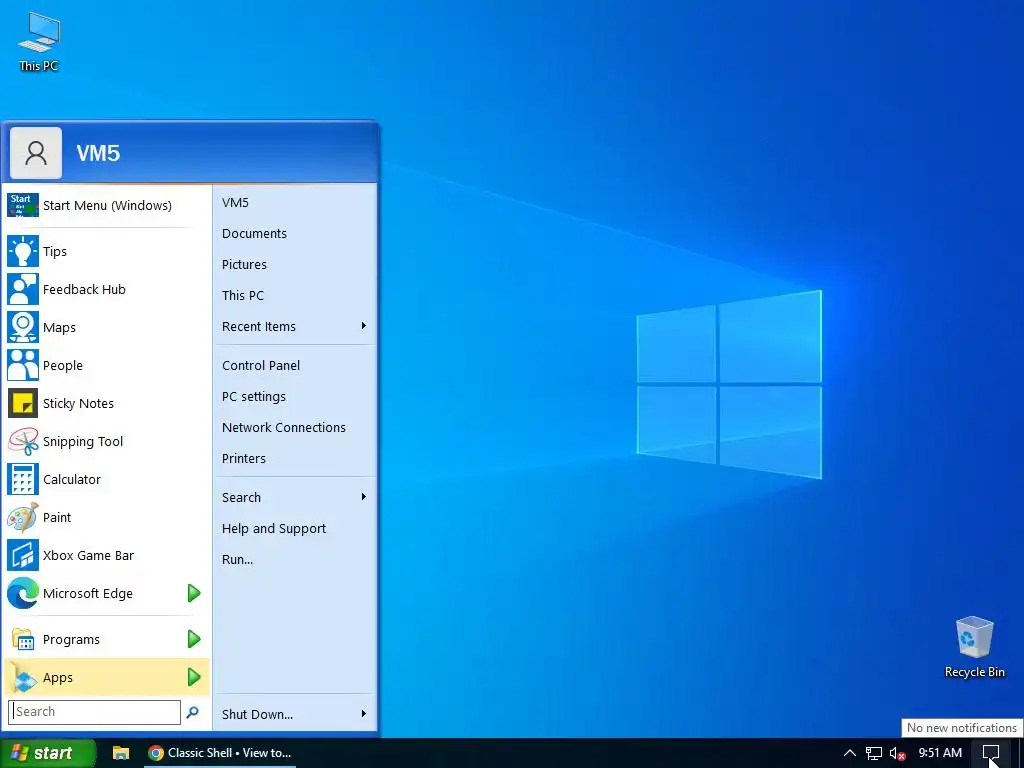Switch to Classic Shell Chrome taskbar window
Image resolution: width=1024 pixels, height=768 pixels.
tap(220, 753)
